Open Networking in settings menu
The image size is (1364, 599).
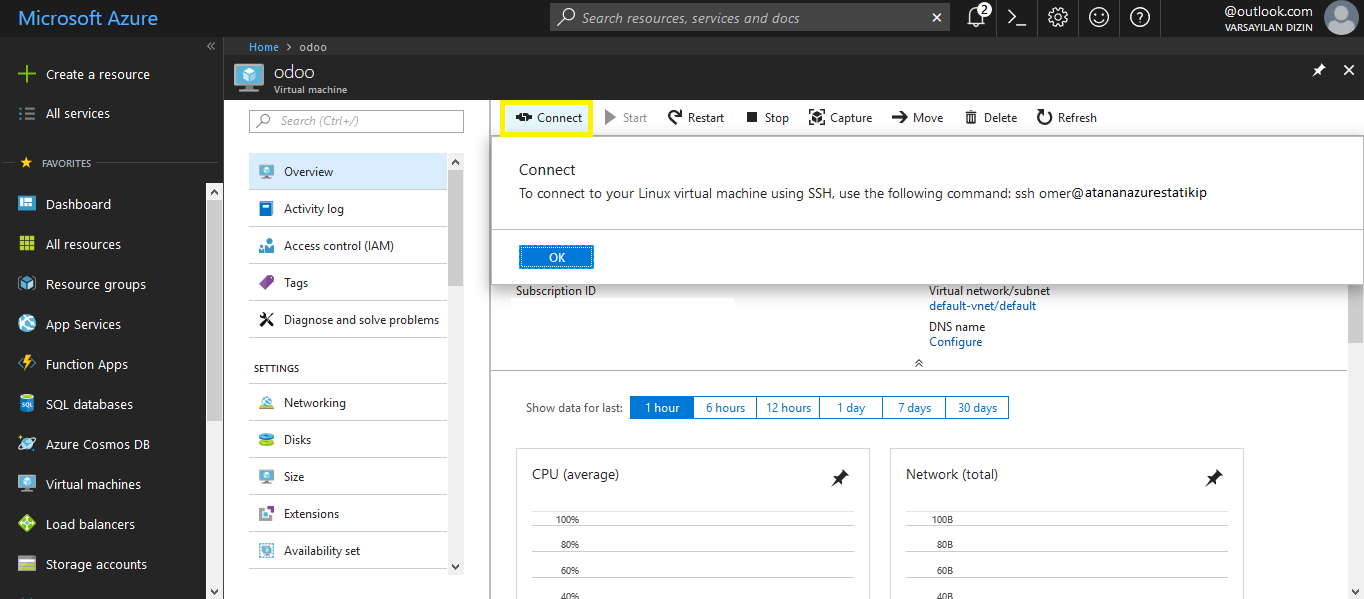coord(314,403)
